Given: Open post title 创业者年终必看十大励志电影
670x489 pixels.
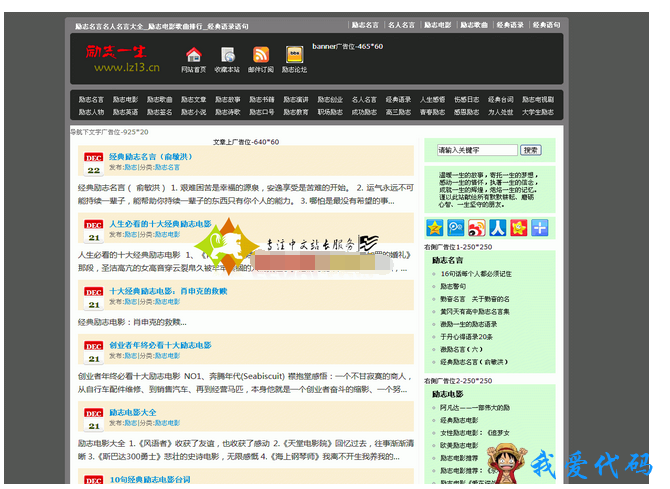Looking at the screenshot, I should 161,345.
